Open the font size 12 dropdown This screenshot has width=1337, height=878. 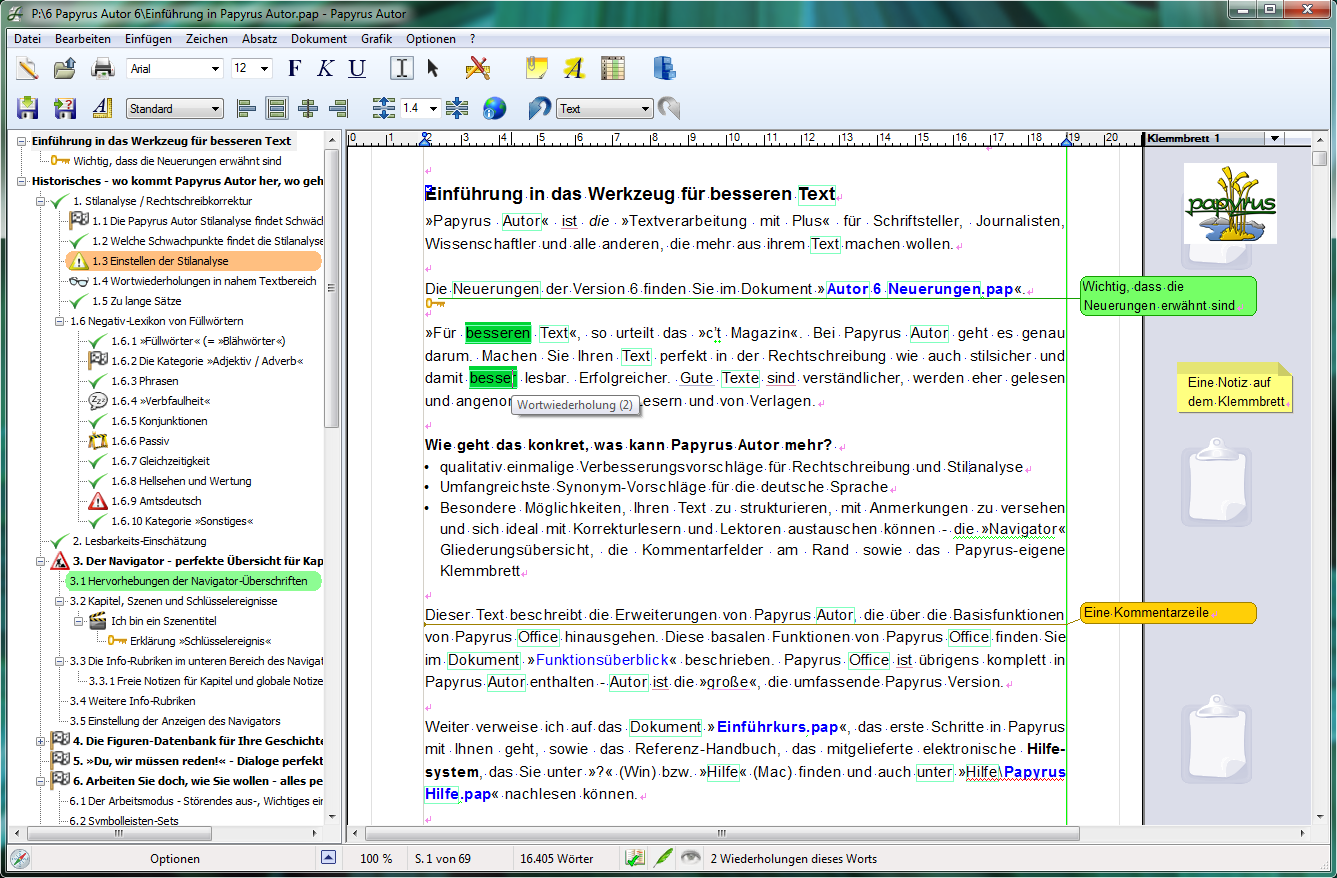[x=265, y=69]
